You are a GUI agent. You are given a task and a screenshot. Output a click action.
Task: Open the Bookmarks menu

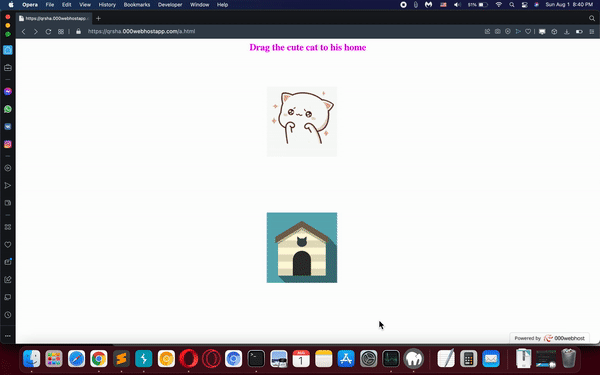coord(137,5)
